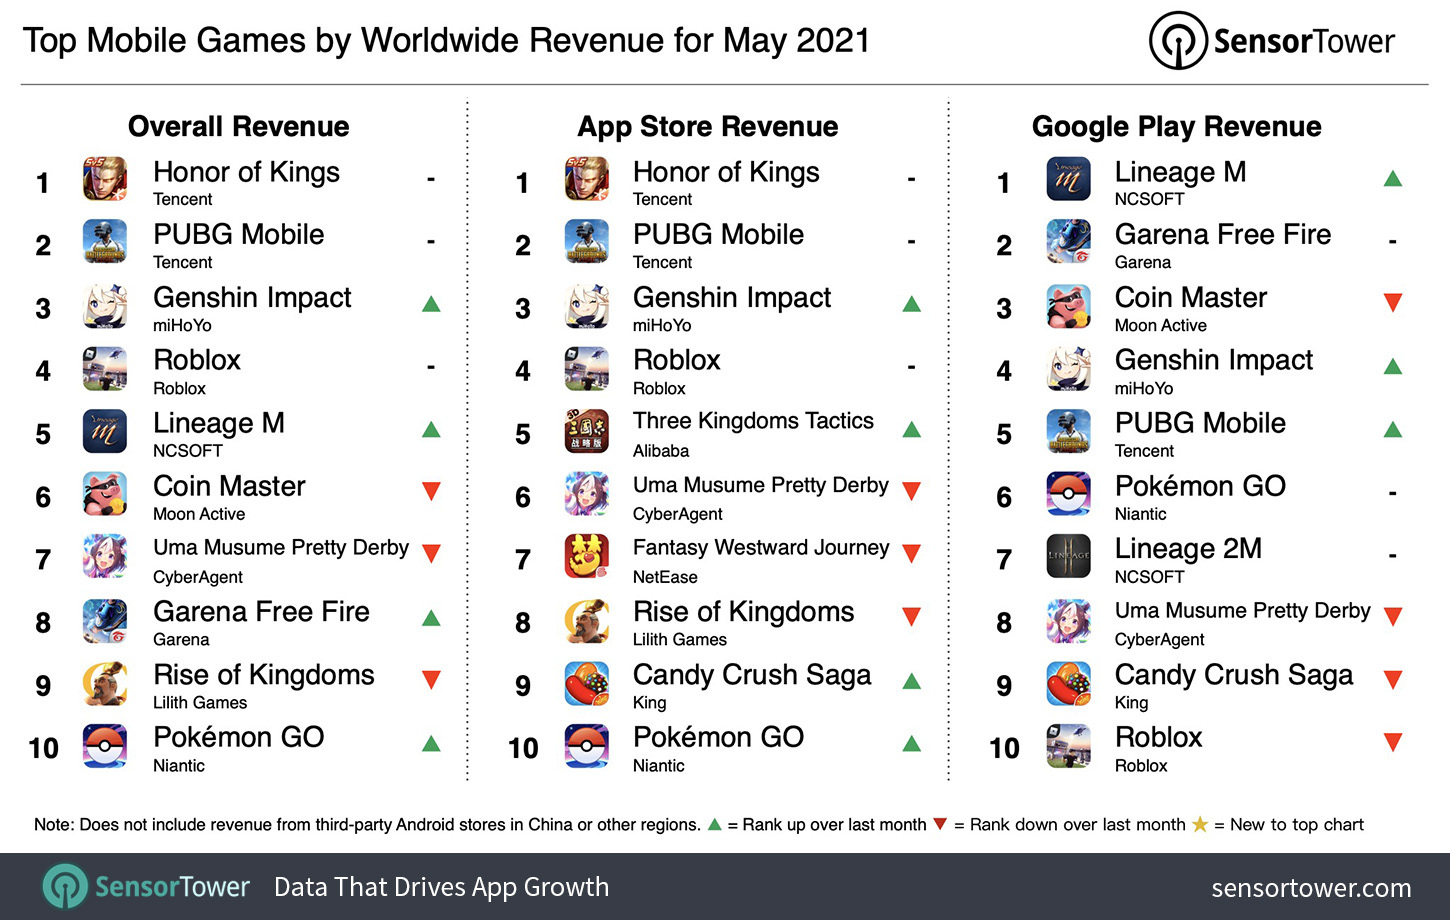Click green up arrow beside Lineage M in Google Play
Viewport: 1450px width, 920px height.
(x=1392, y=179)
